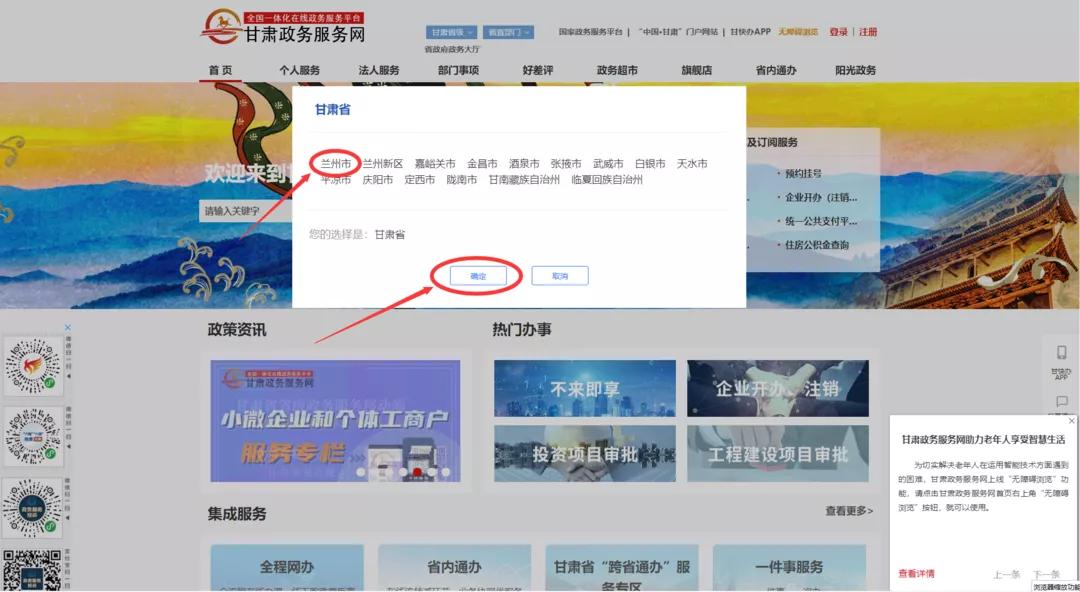Click the 登录 login link
1080x592 pixels.
click(x=838, y=31)
